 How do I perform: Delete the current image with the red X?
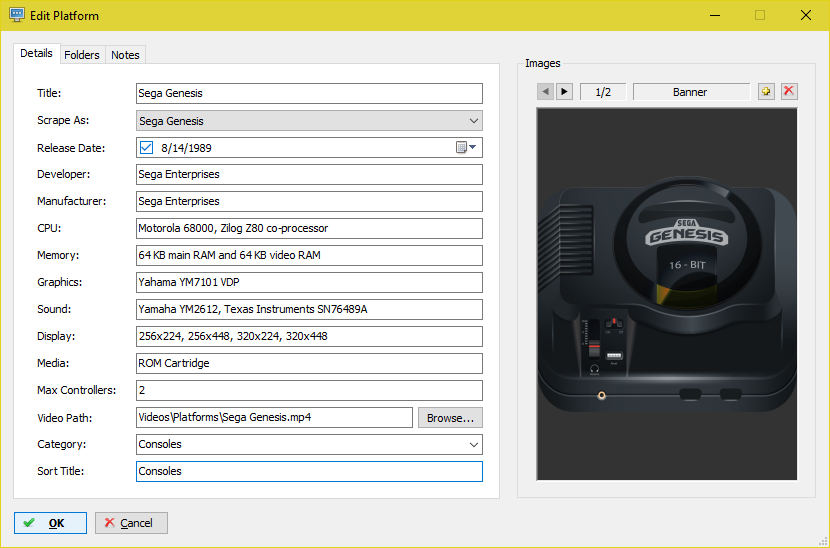point(789,92)
